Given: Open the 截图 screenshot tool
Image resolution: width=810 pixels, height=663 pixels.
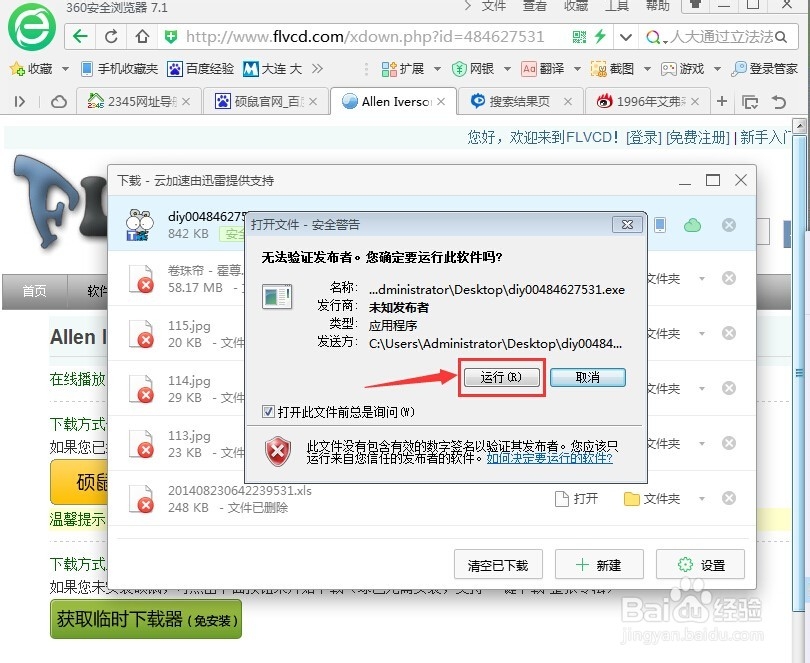Looking at the screenshot, I should 612,69.
